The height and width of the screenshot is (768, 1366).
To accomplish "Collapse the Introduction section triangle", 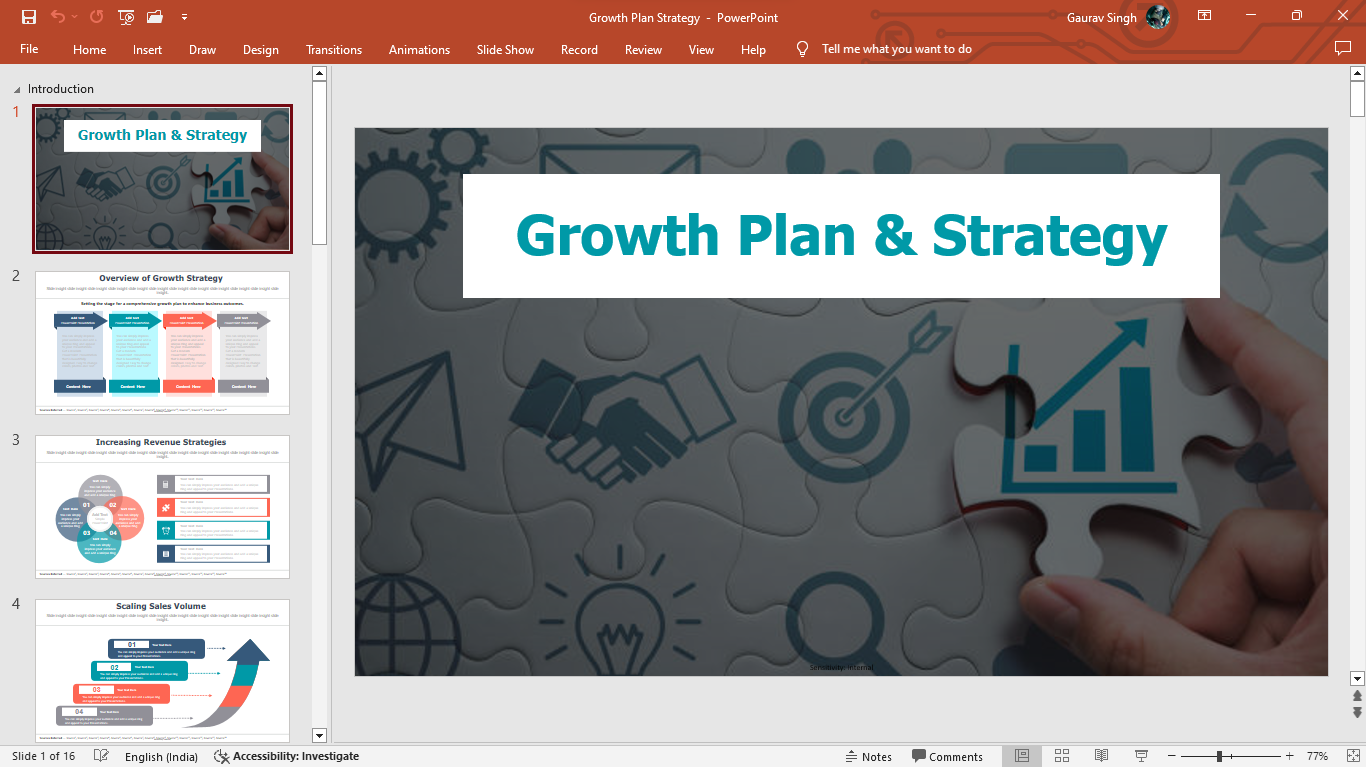I will (x=16, y=90).
